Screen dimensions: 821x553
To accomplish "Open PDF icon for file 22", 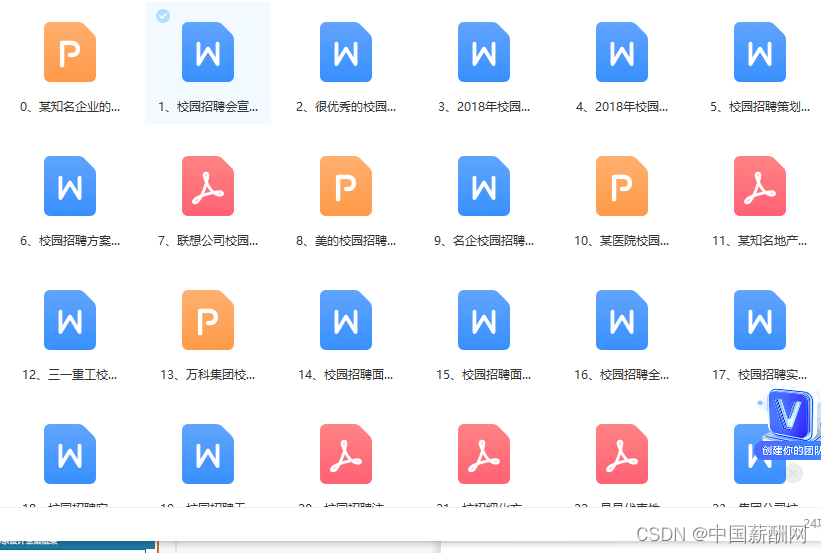I will (622, 454).
